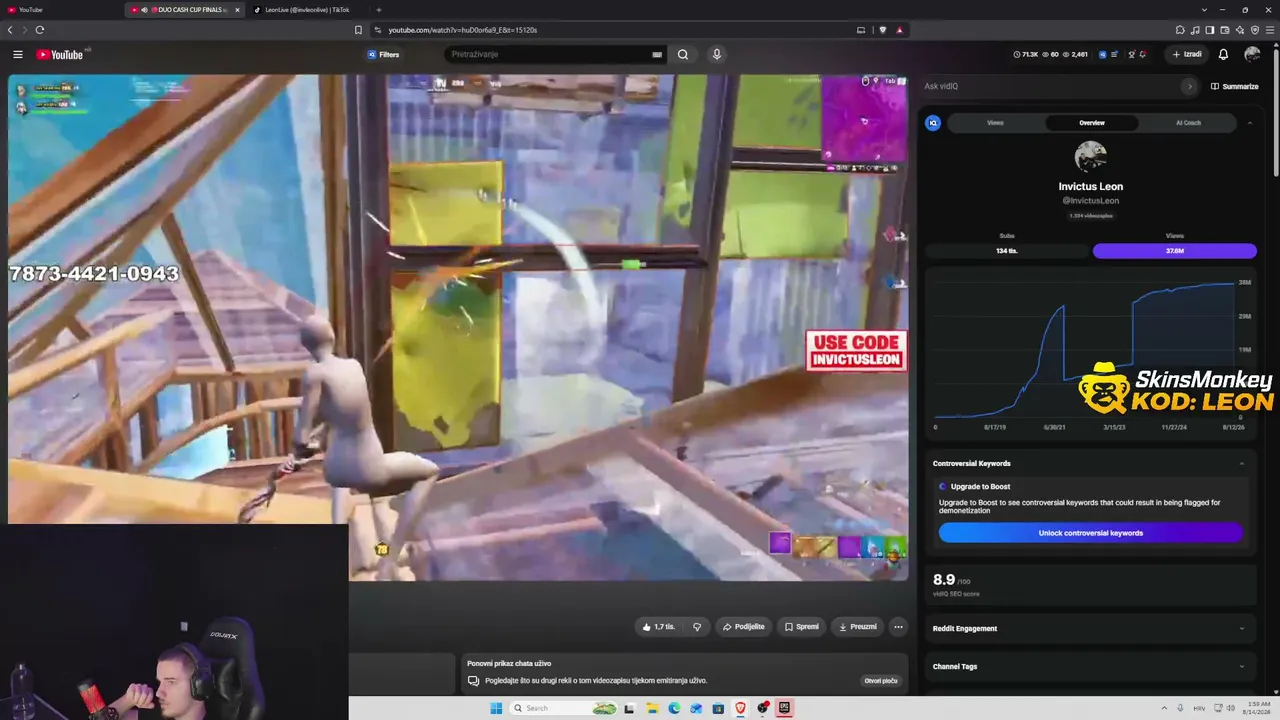Open more actions three-dot menu
1280x720 pixels.
click(x=898, y=627)
